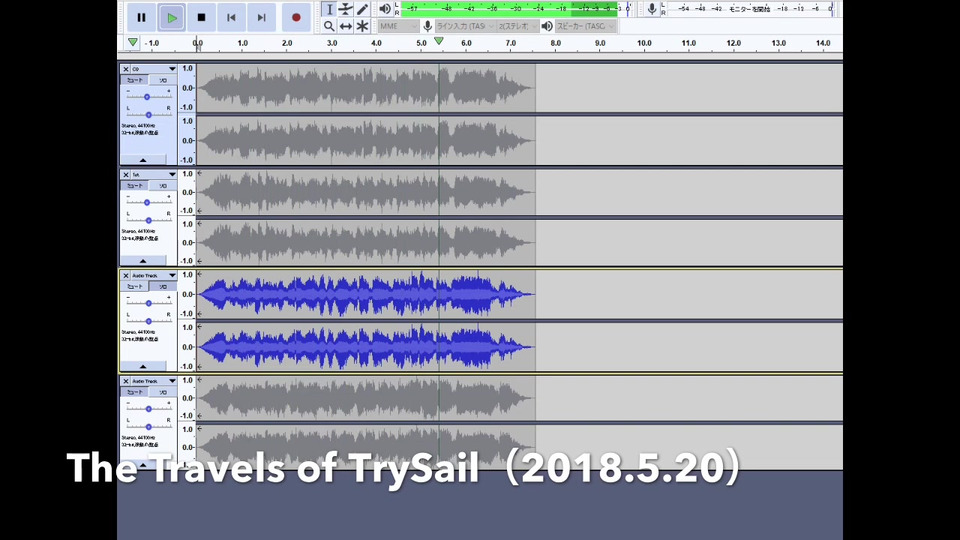Solo the top track

coord(162,80)
